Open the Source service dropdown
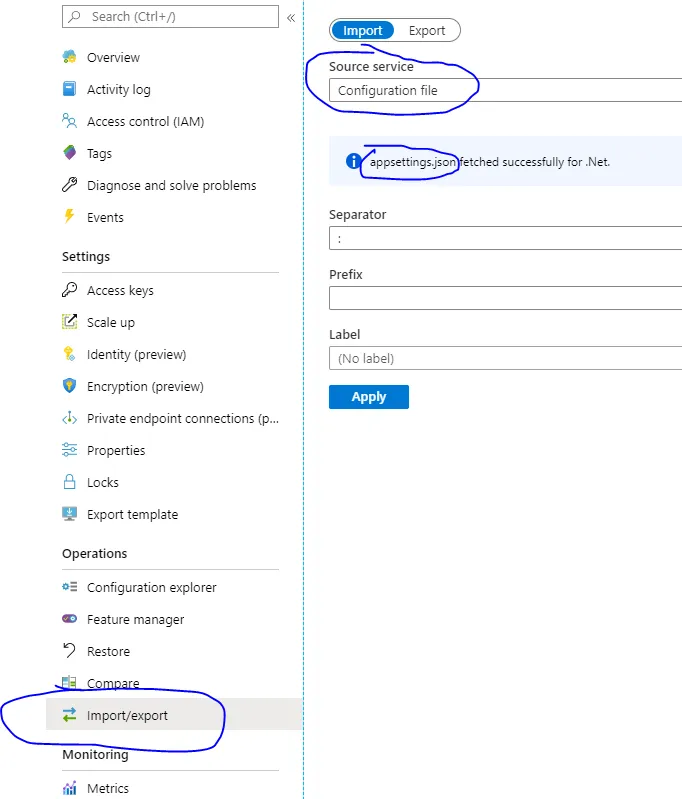The height and width of the screenshot is (799, 682). pyautogui.click(x=505, y=91)
